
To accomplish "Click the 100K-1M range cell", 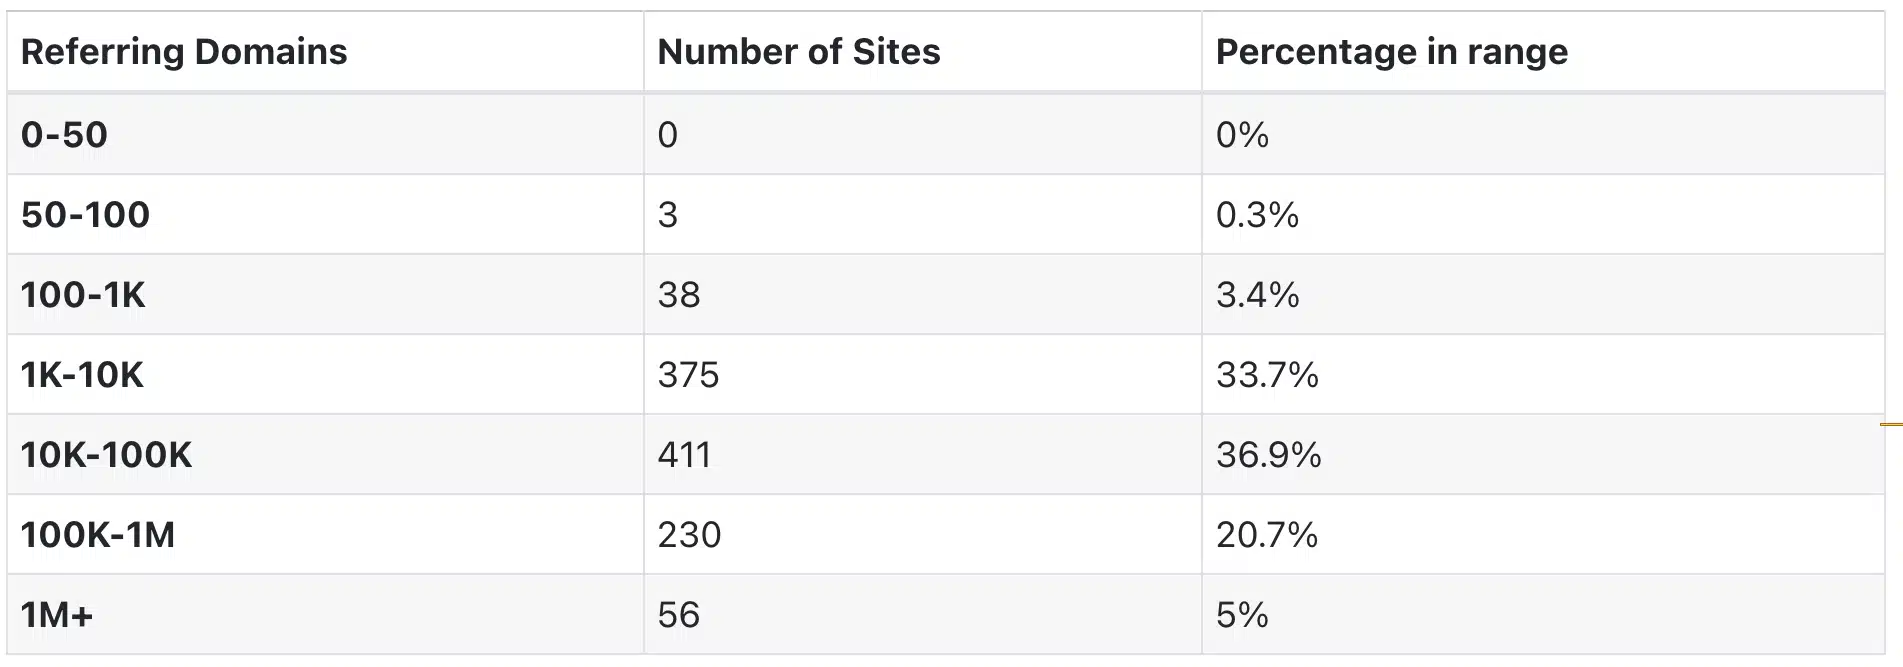I will click(98, 535).
